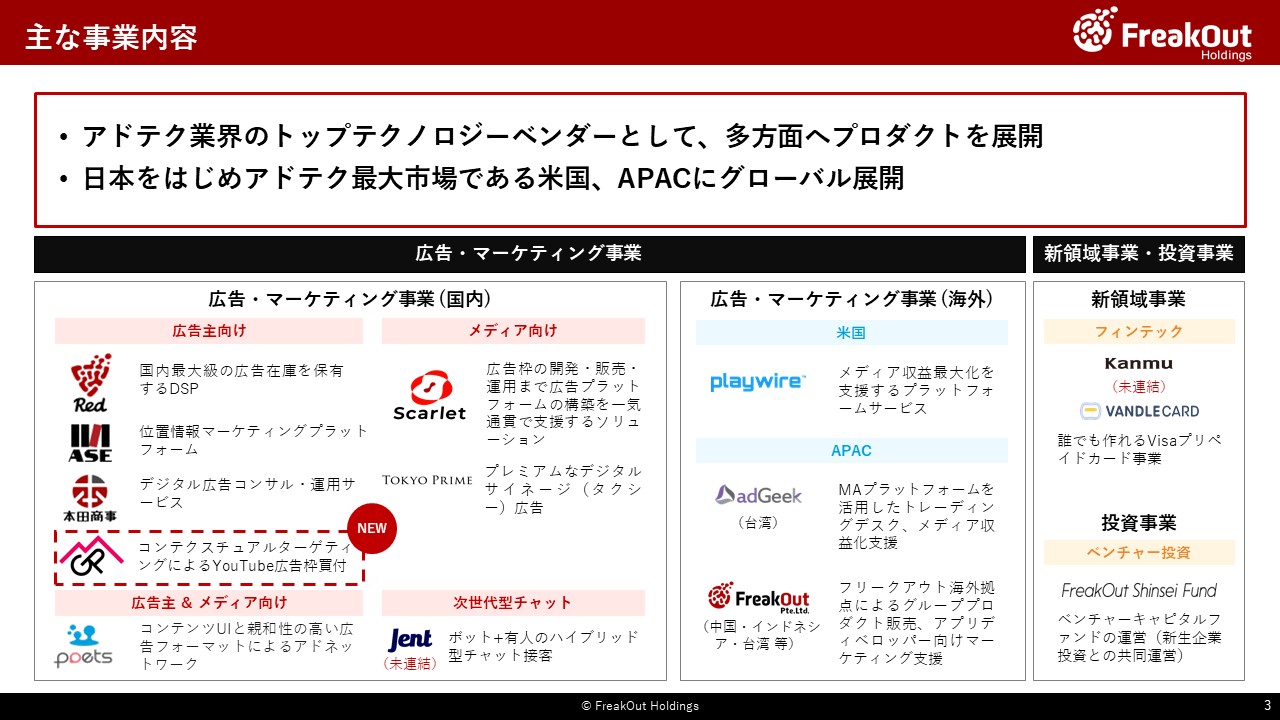
Task: Select text ベンチャーキャピタルファンドの運営
Action: tap(1139, 637)
